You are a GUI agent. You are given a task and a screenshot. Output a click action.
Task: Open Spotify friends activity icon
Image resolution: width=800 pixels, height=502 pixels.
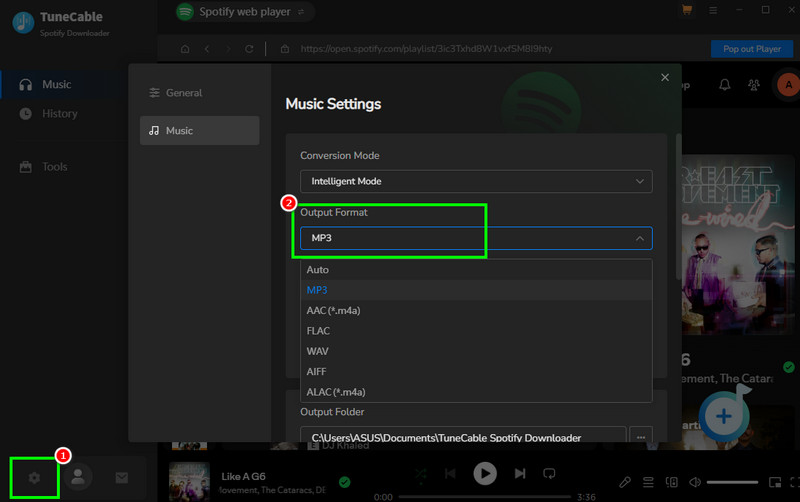pos(754,85)
